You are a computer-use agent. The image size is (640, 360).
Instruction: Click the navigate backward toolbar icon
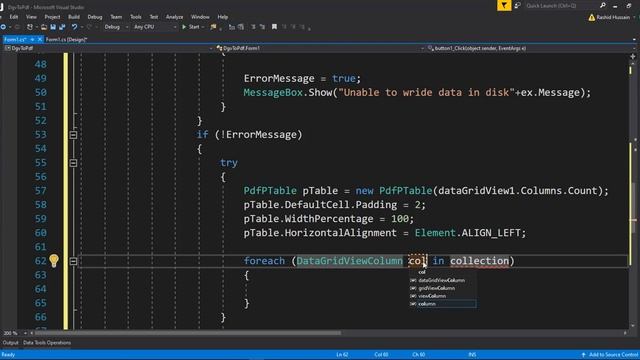point(3,27)
